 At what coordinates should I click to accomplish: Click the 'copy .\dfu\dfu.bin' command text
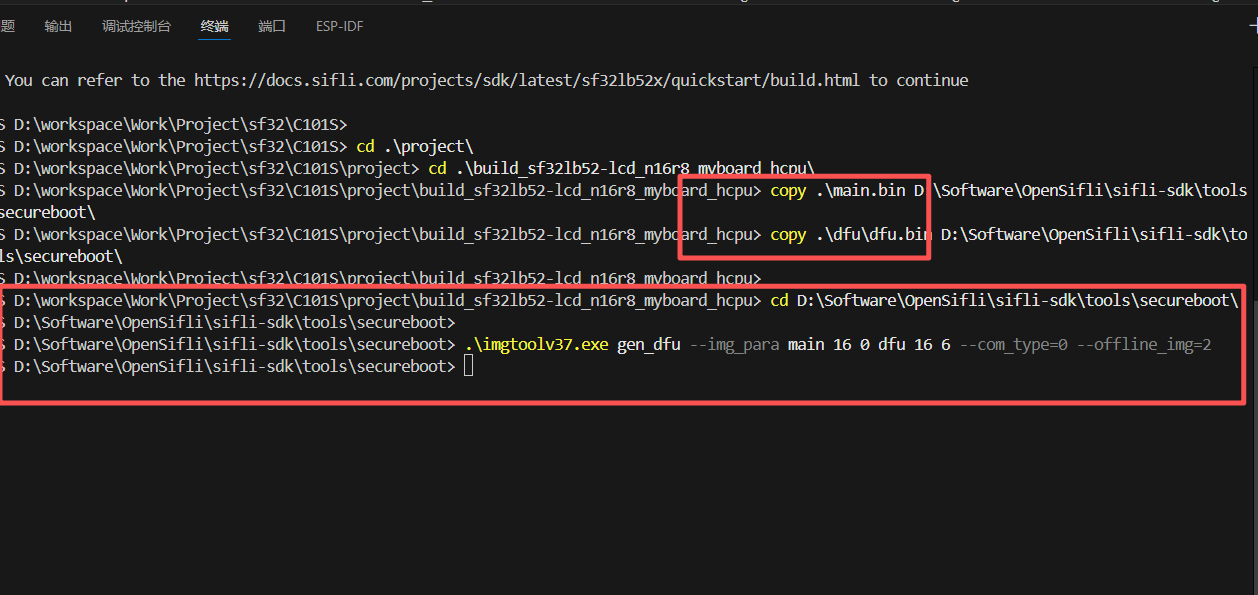coord(850,234)
